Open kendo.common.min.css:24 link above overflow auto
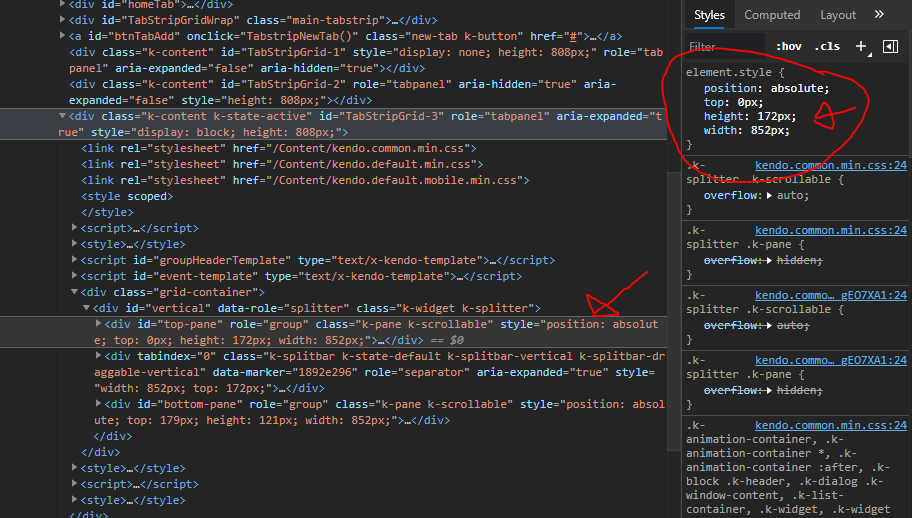The height and width of the screenshot is (518, 912). 831,166
